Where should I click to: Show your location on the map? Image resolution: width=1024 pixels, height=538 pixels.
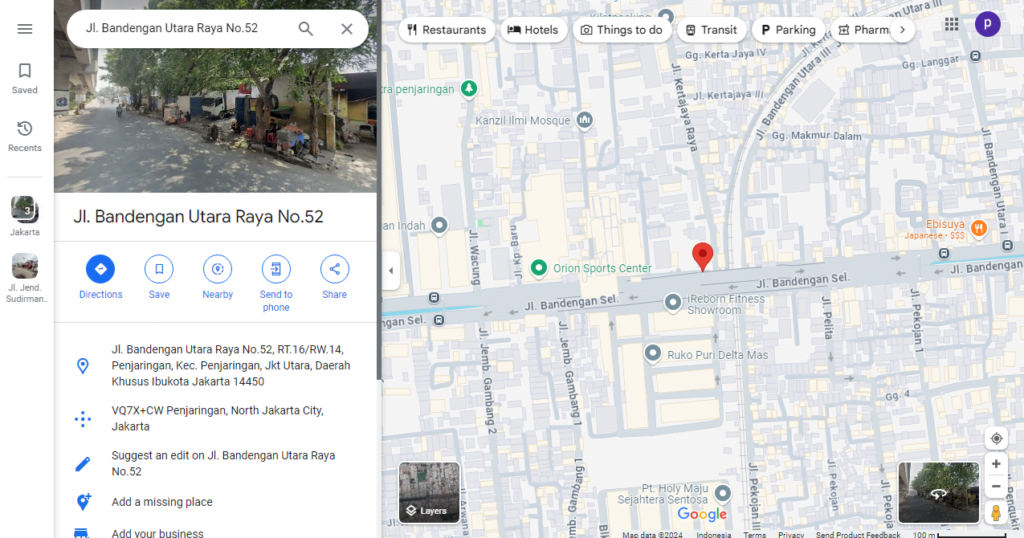pyautogui.click(x=996, y=439)
